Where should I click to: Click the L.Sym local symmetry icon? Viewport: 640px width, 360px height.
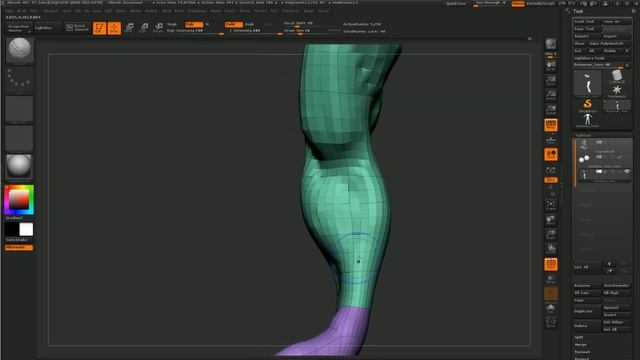tap(551, 169)
